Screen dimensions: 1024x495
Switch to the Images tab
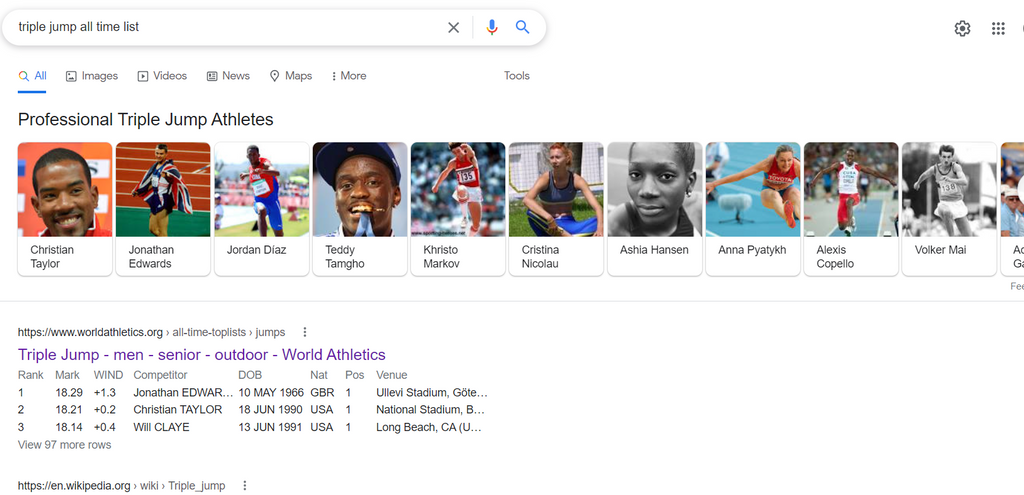(x=92, y=76)
